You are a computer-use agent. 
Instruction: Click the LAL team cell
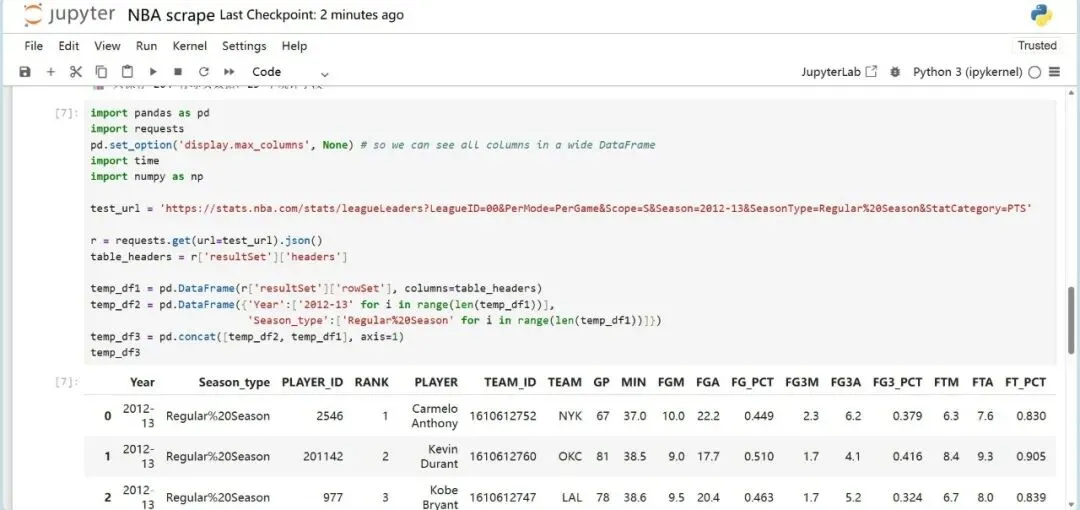click(x=571, y=497)
